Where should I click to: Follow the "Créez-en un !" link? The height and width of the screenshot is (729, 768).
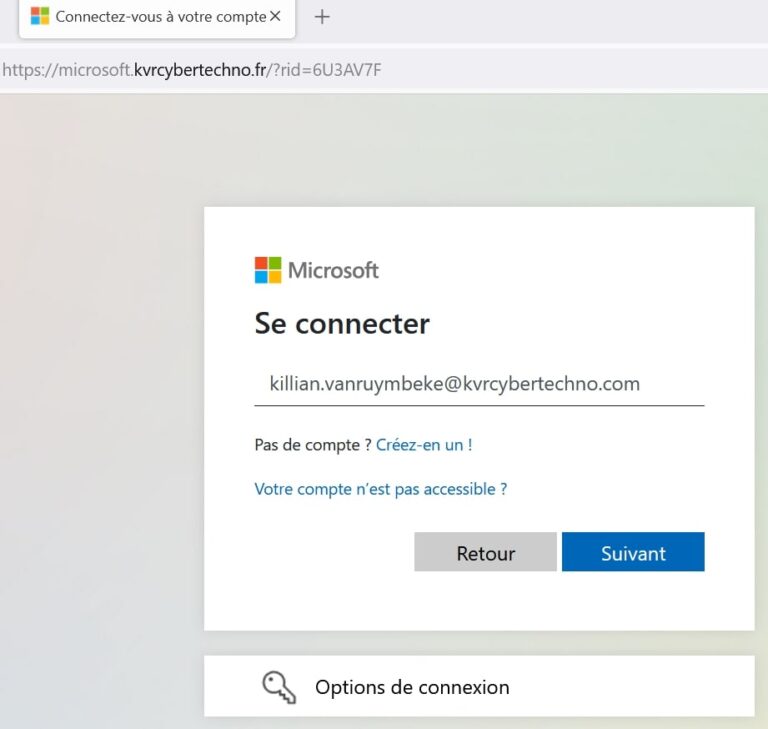click(424, 445)
